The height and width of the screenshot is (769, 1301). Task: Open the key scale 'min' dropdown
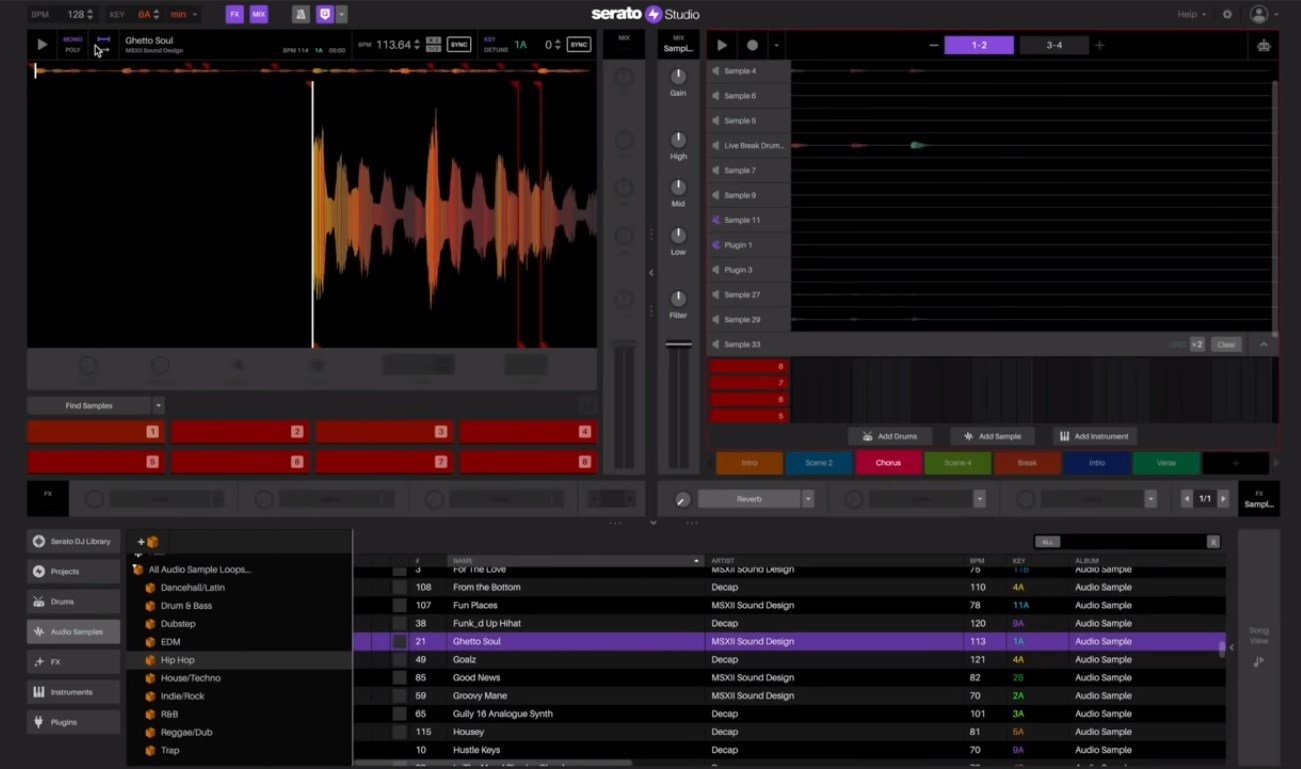click(183, 14)
